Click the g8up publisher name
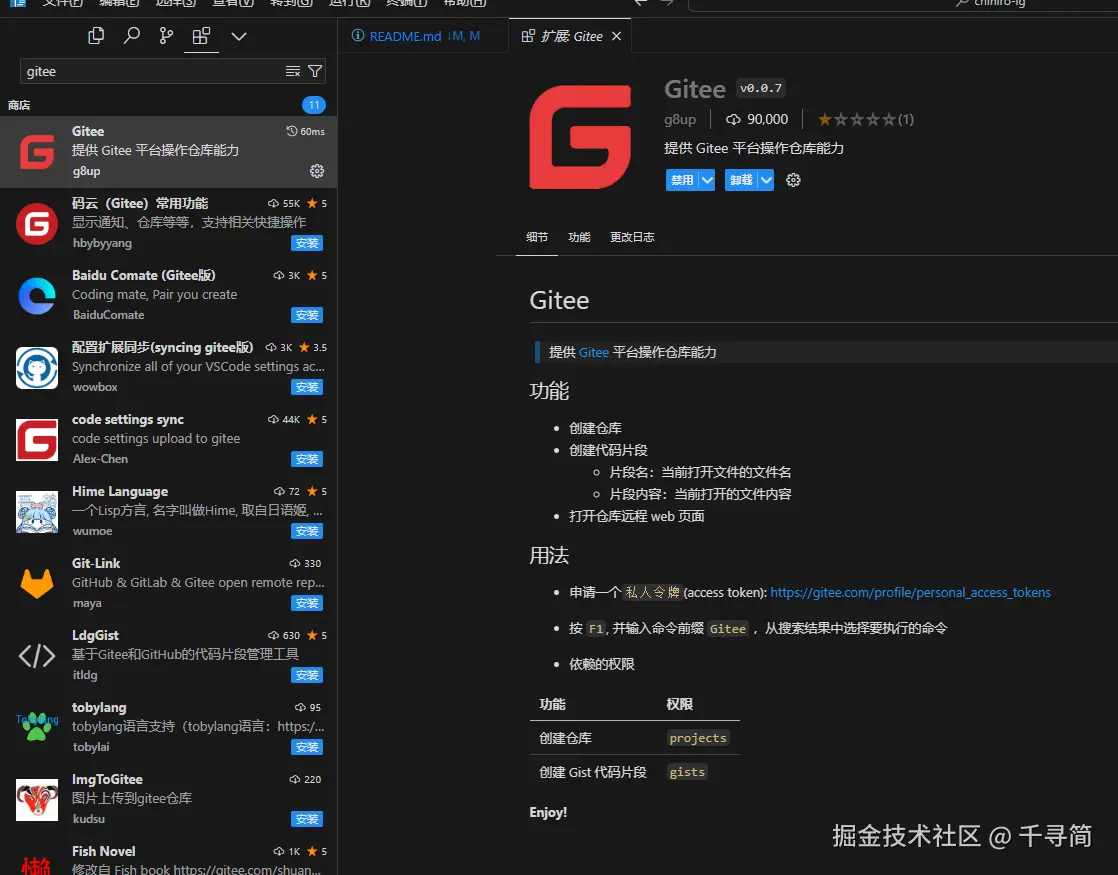 click(679, 119)
